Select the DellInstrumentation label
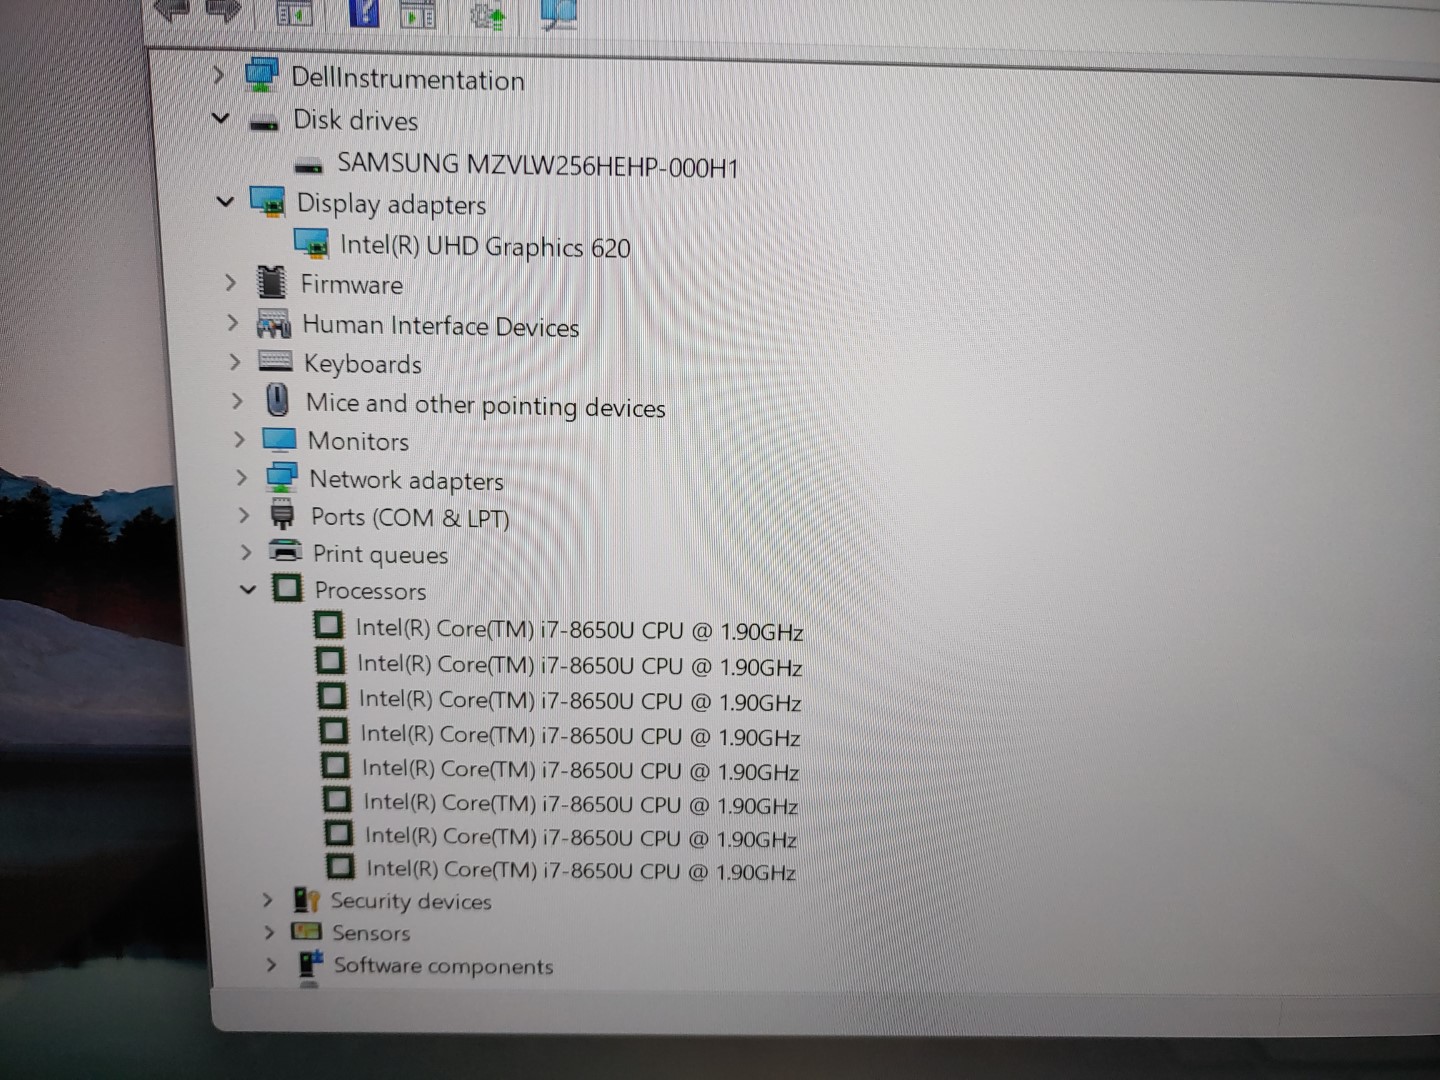 pos(408,79)
